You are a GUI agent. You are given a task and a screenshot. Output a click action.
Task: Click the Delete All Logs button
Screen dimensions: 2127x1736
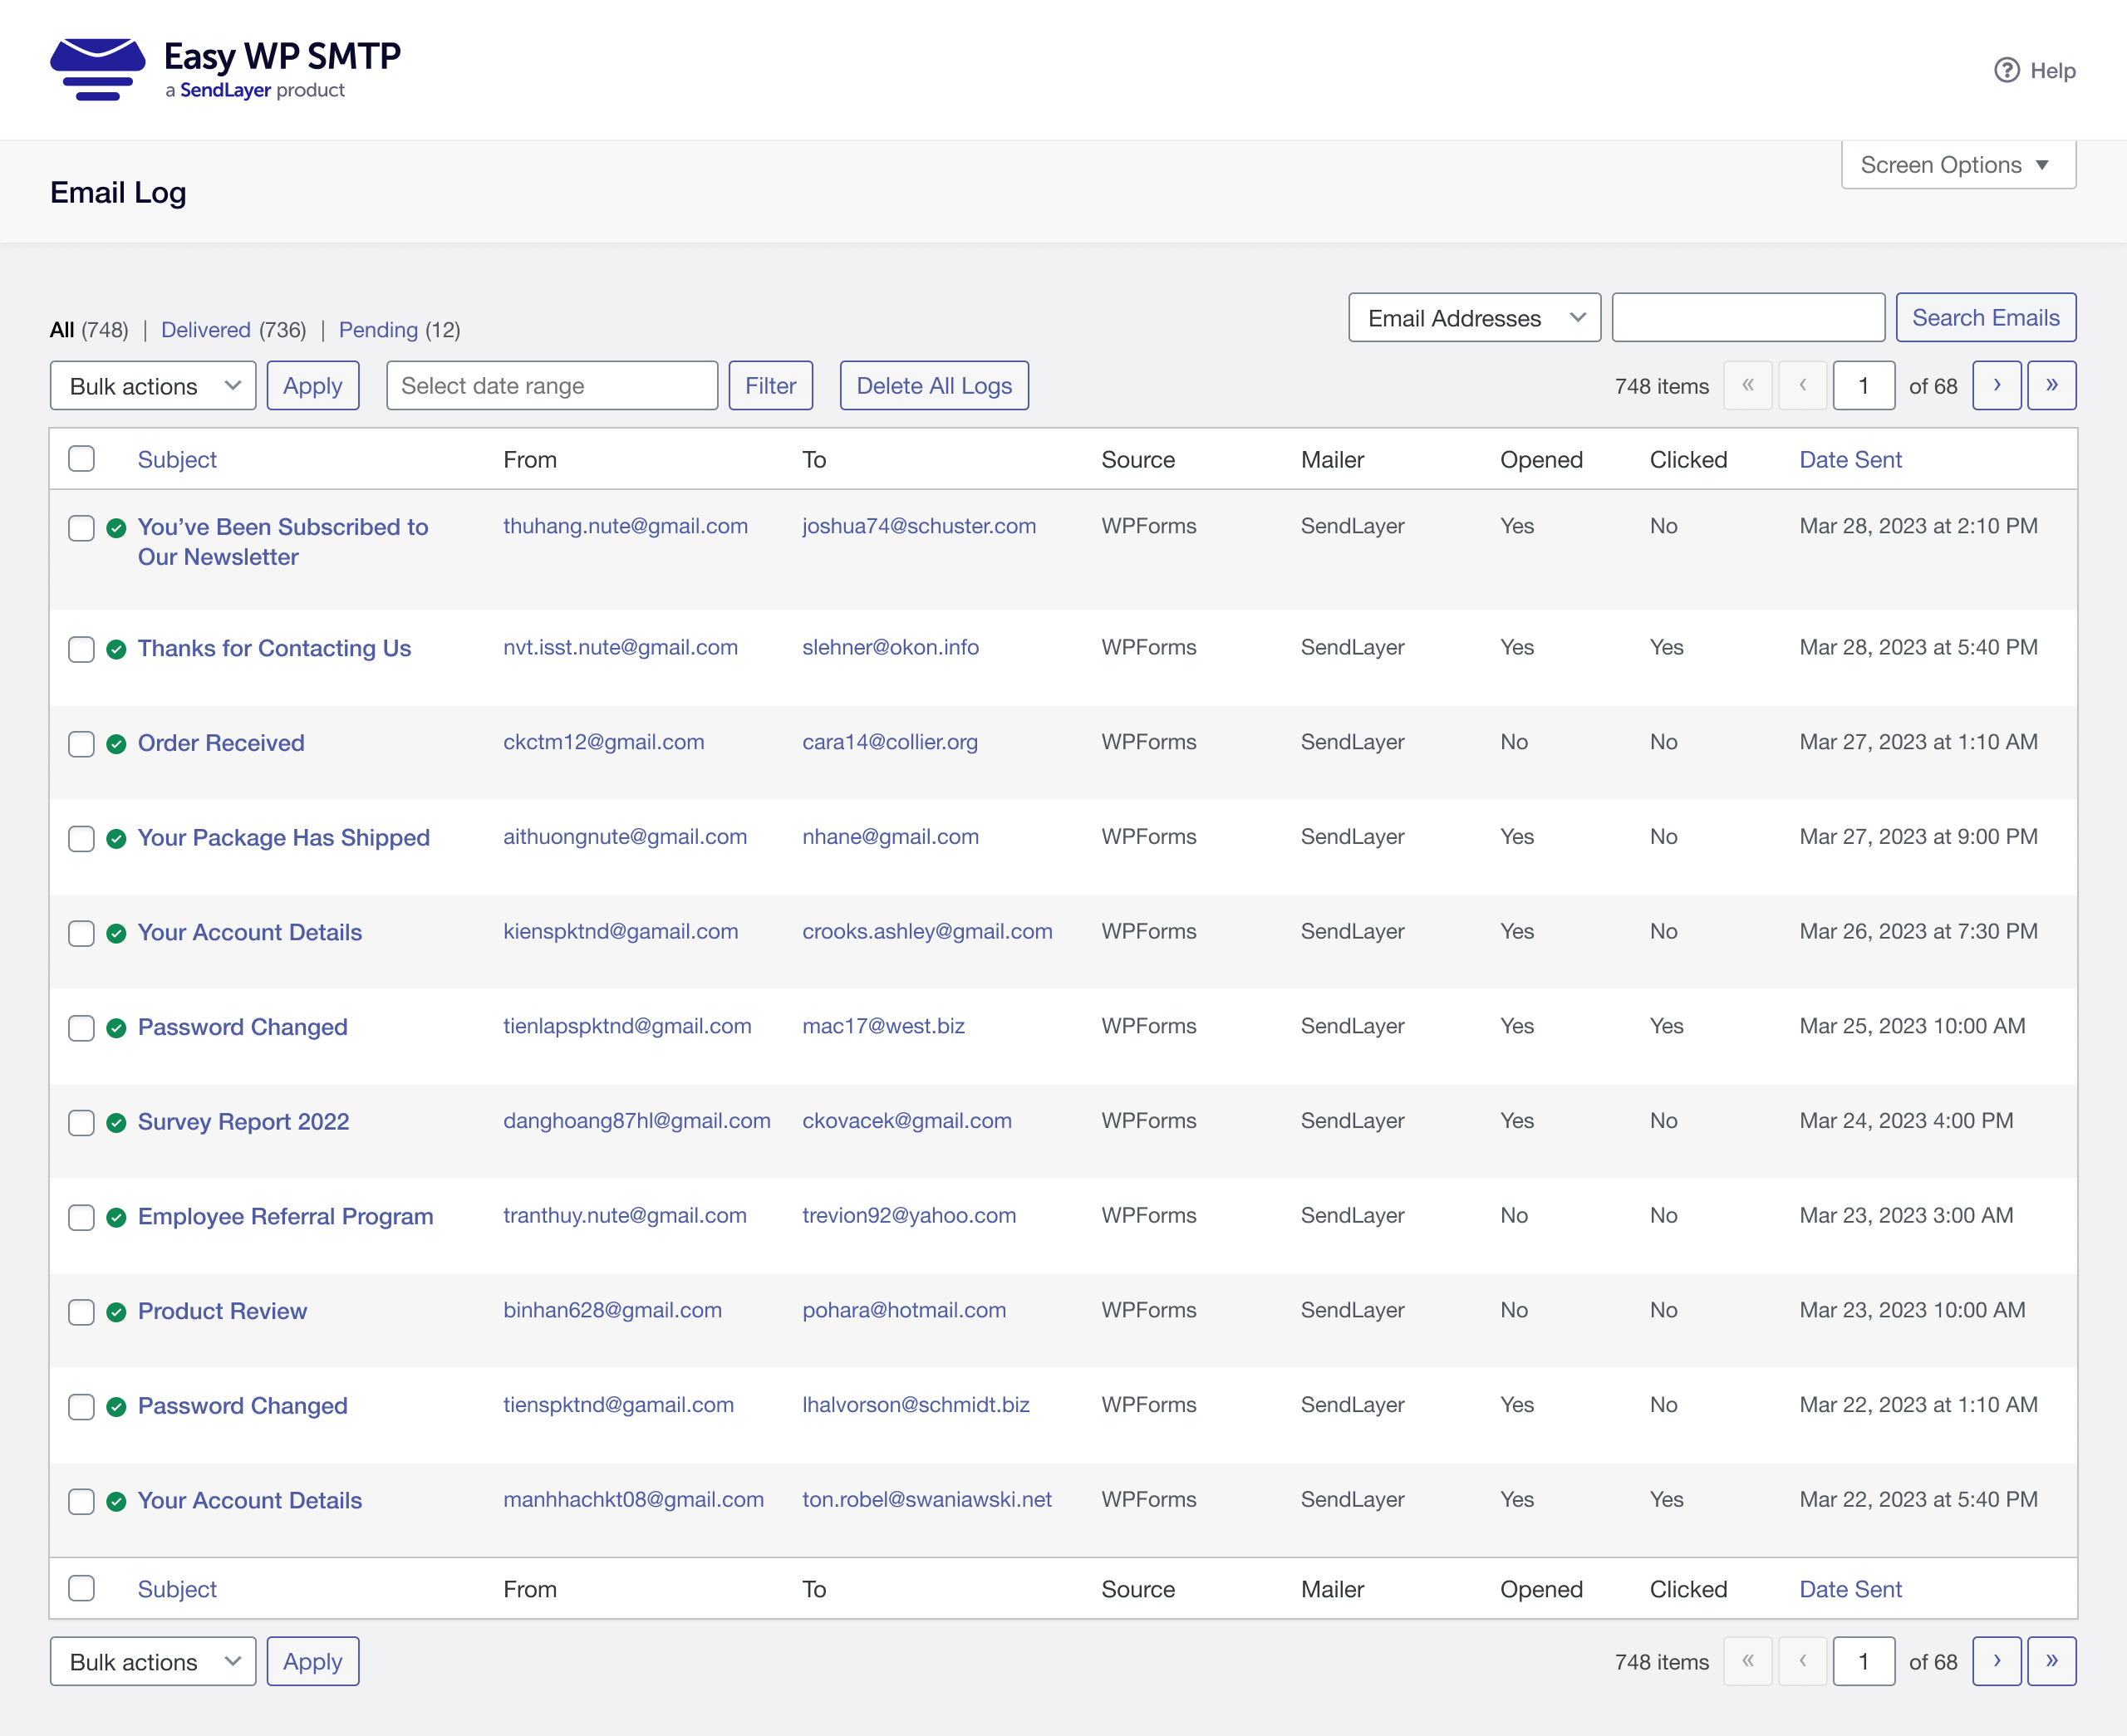pyautogui.click(x=933, y=386)
